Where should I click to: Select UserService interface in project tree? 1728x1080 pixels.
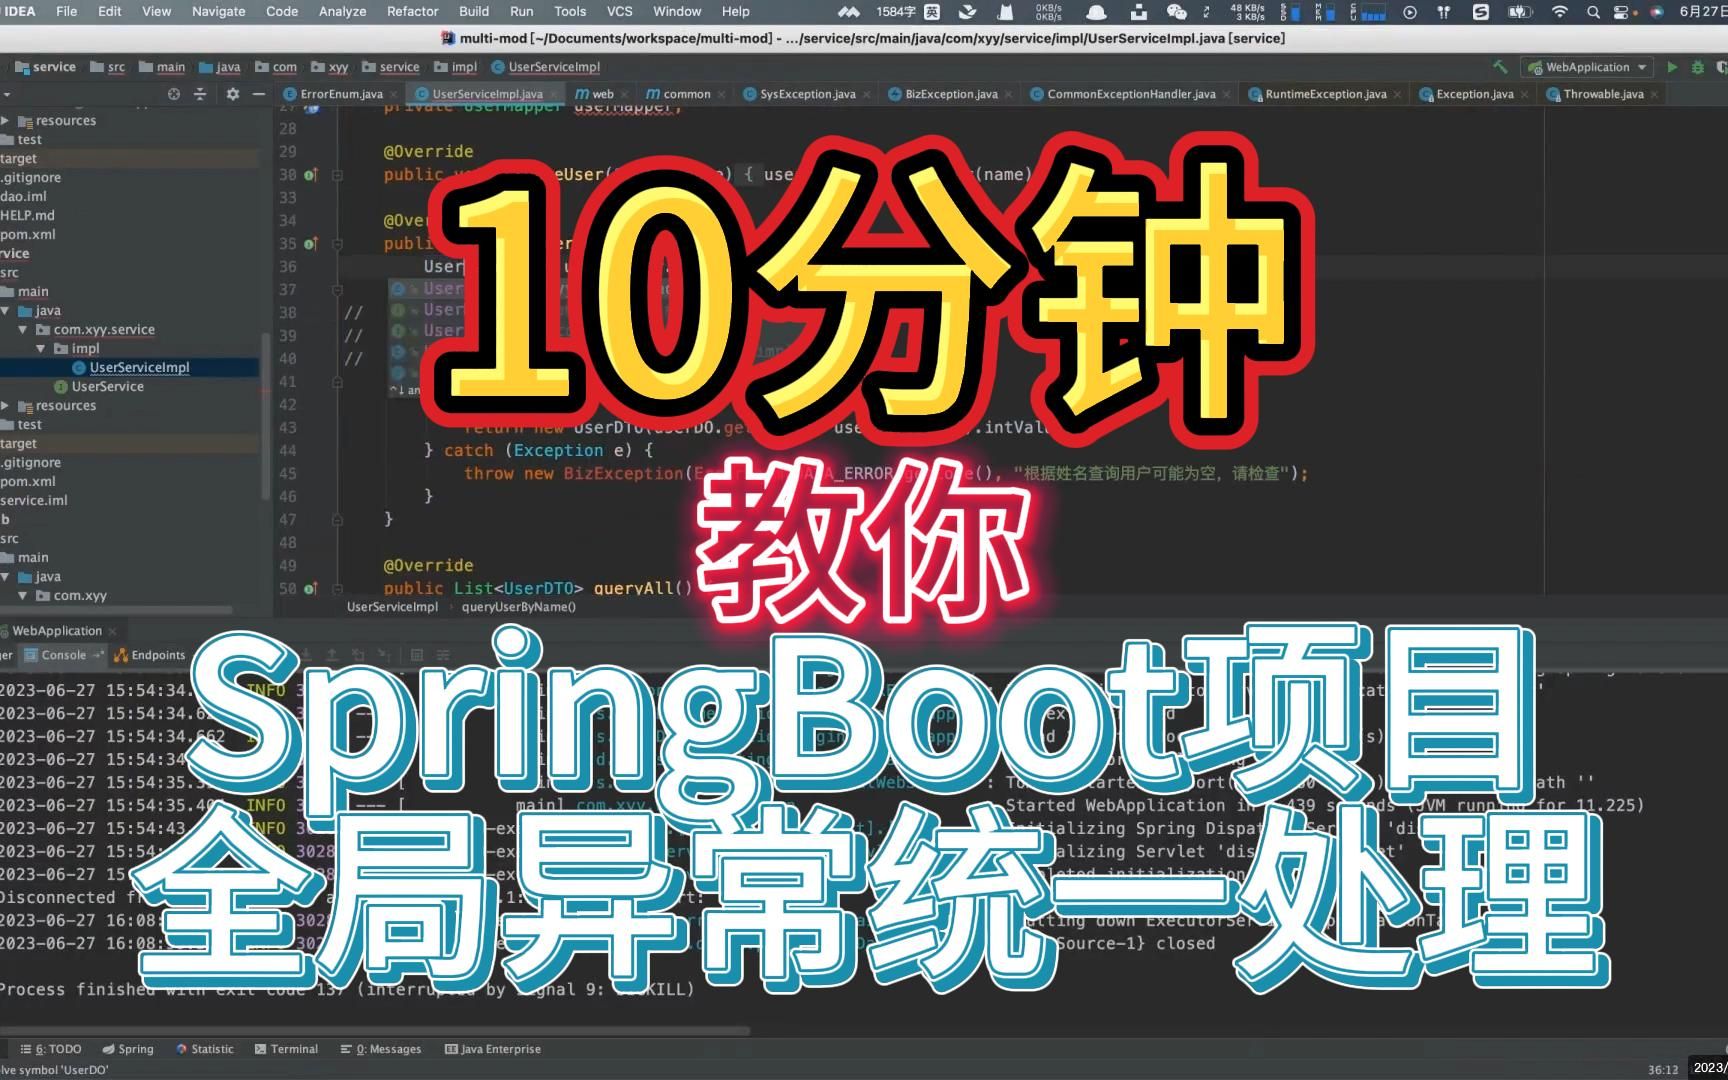click(107, 386)
